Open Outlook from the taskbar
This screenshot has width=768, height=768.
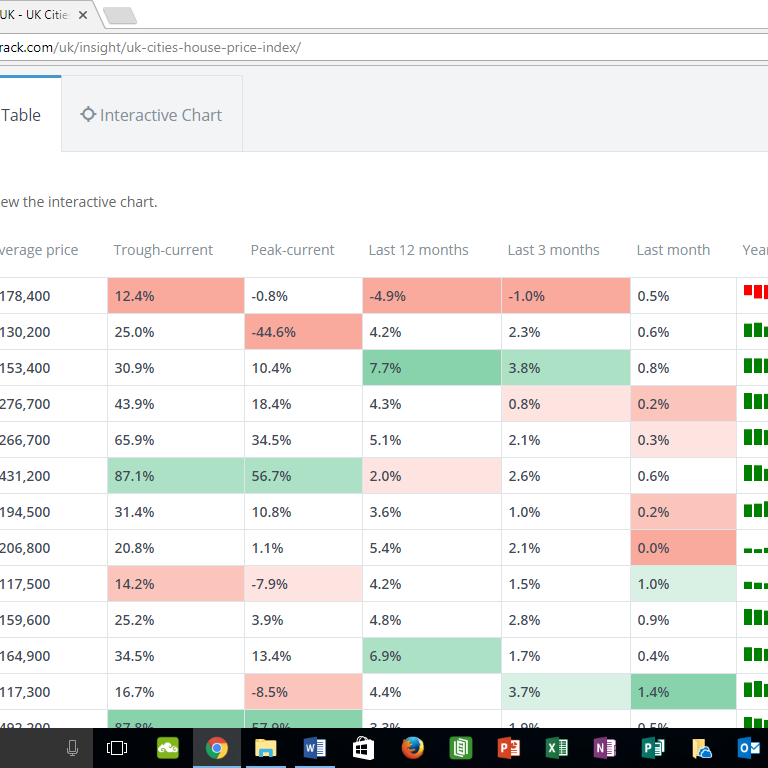point(749,748)
